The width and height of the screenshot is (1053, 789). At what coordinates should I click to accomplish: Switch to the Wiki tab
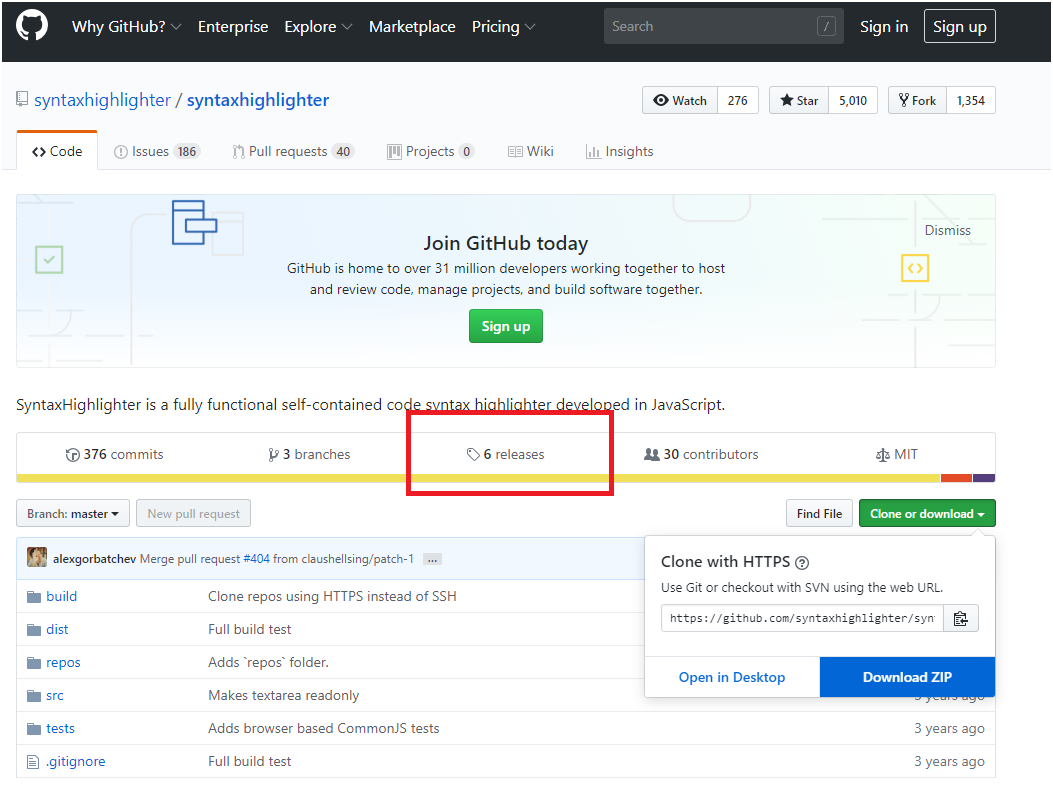(x=531, y=151)
